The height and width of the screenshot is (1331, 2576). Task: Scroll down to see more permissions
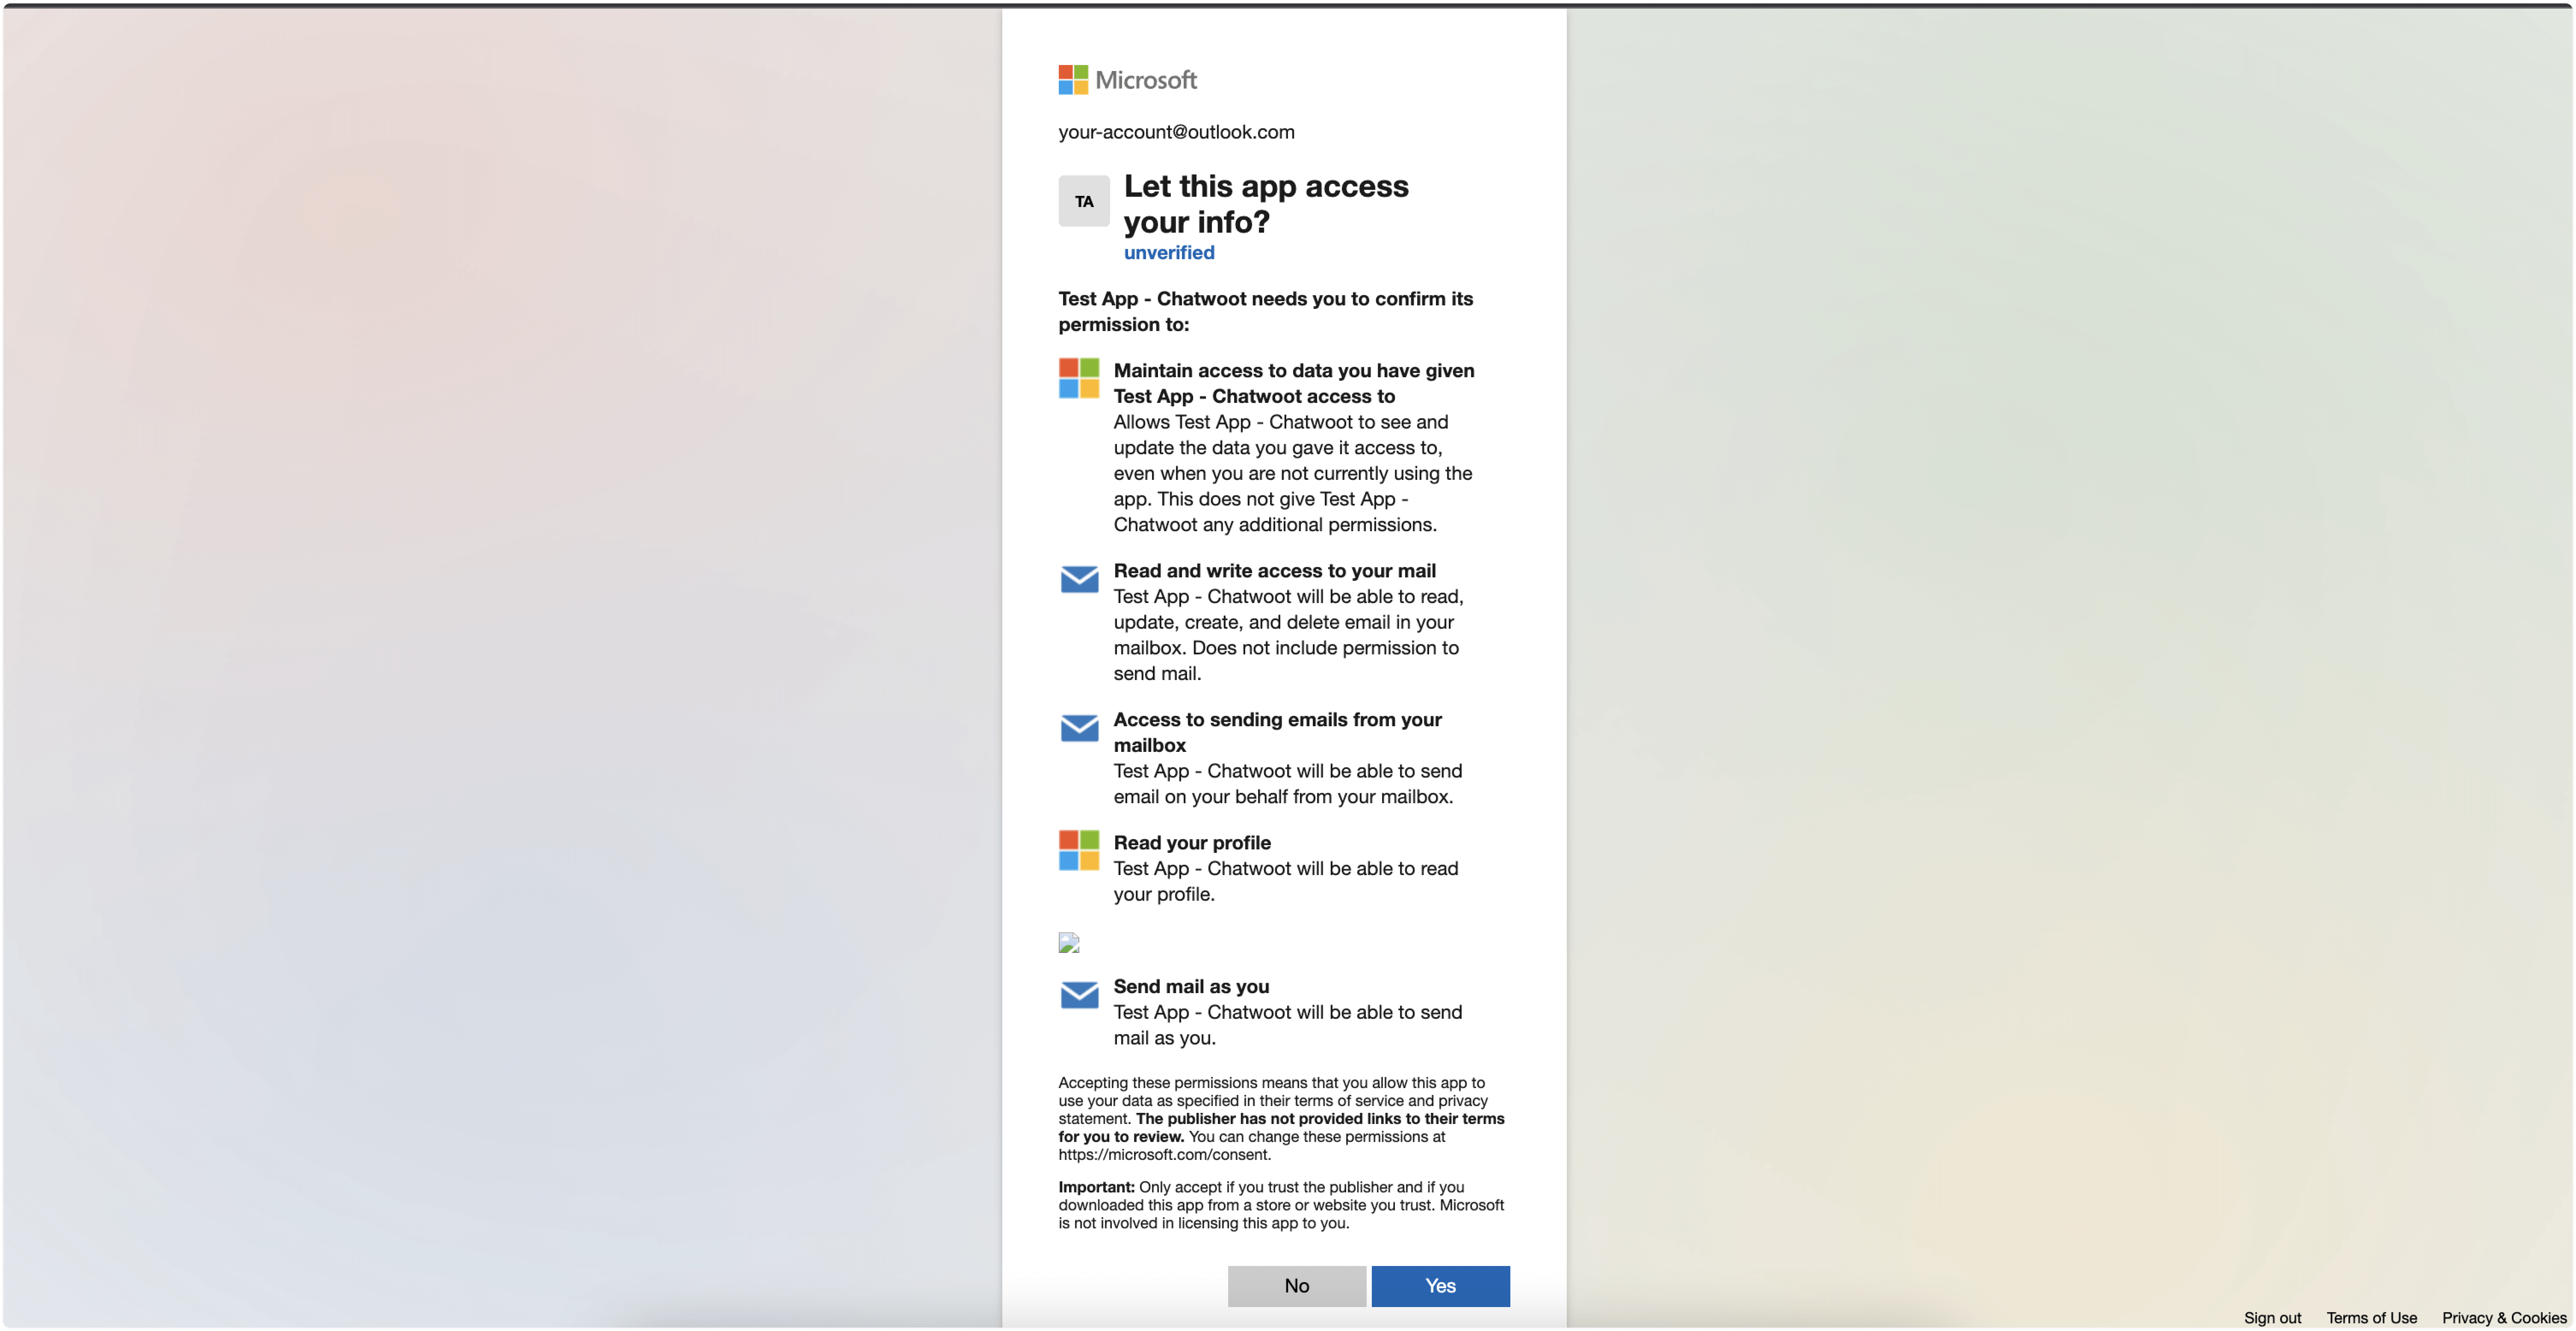pyautogui.click(x=1281, y=679)
